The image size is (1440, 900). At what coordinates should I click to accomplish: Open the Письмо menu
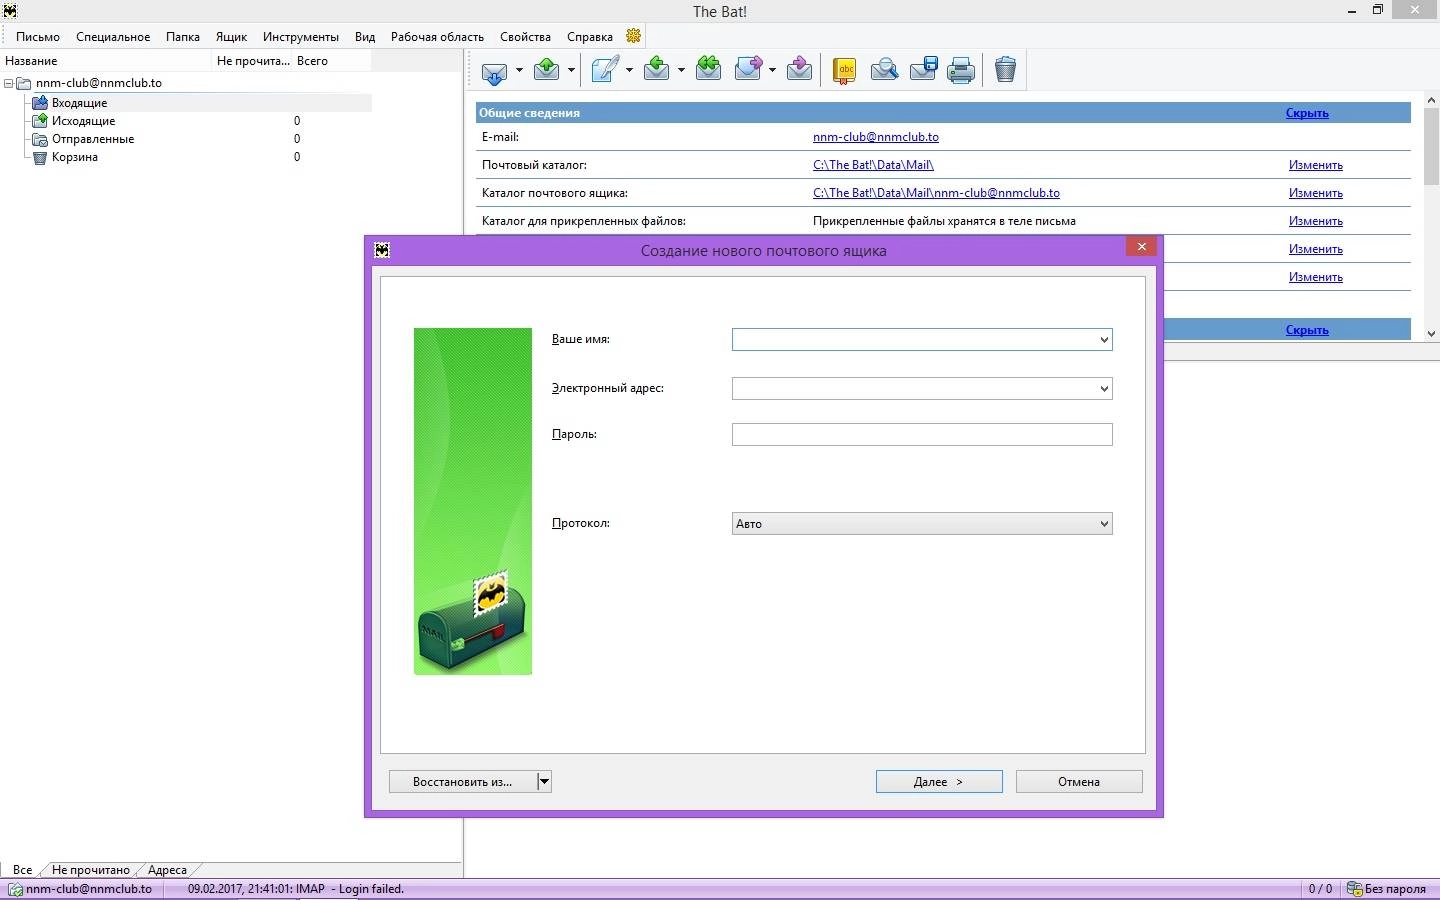(x=38, y=37)
